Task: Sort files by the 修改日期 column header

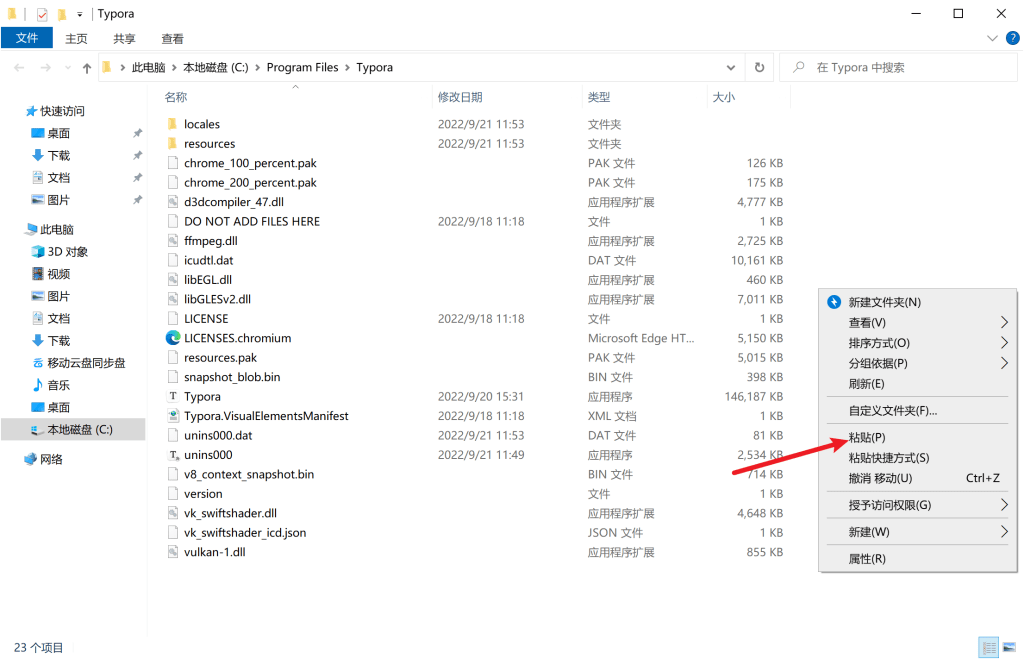Action: [460, 97]
